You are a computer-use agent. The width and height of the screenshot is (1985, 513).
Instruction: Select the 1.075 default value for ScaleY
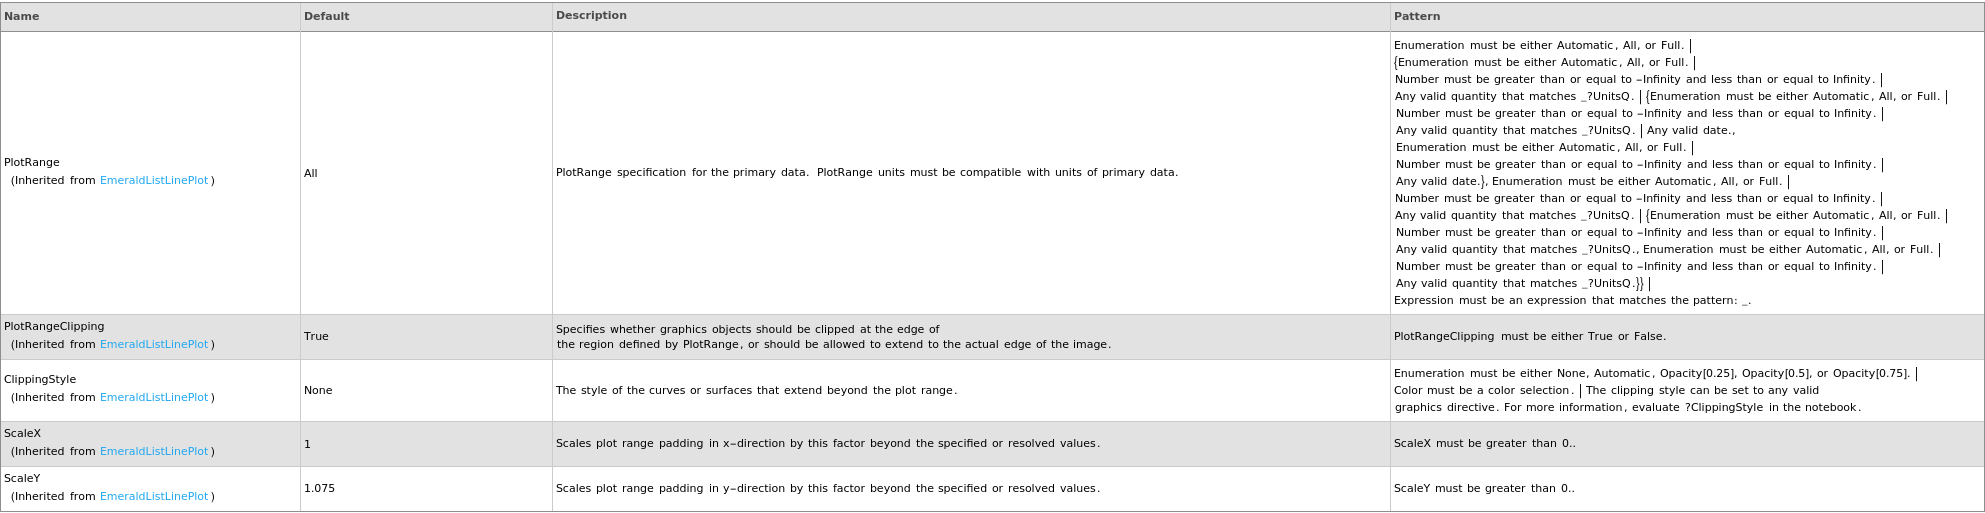(x=319, y=489)
